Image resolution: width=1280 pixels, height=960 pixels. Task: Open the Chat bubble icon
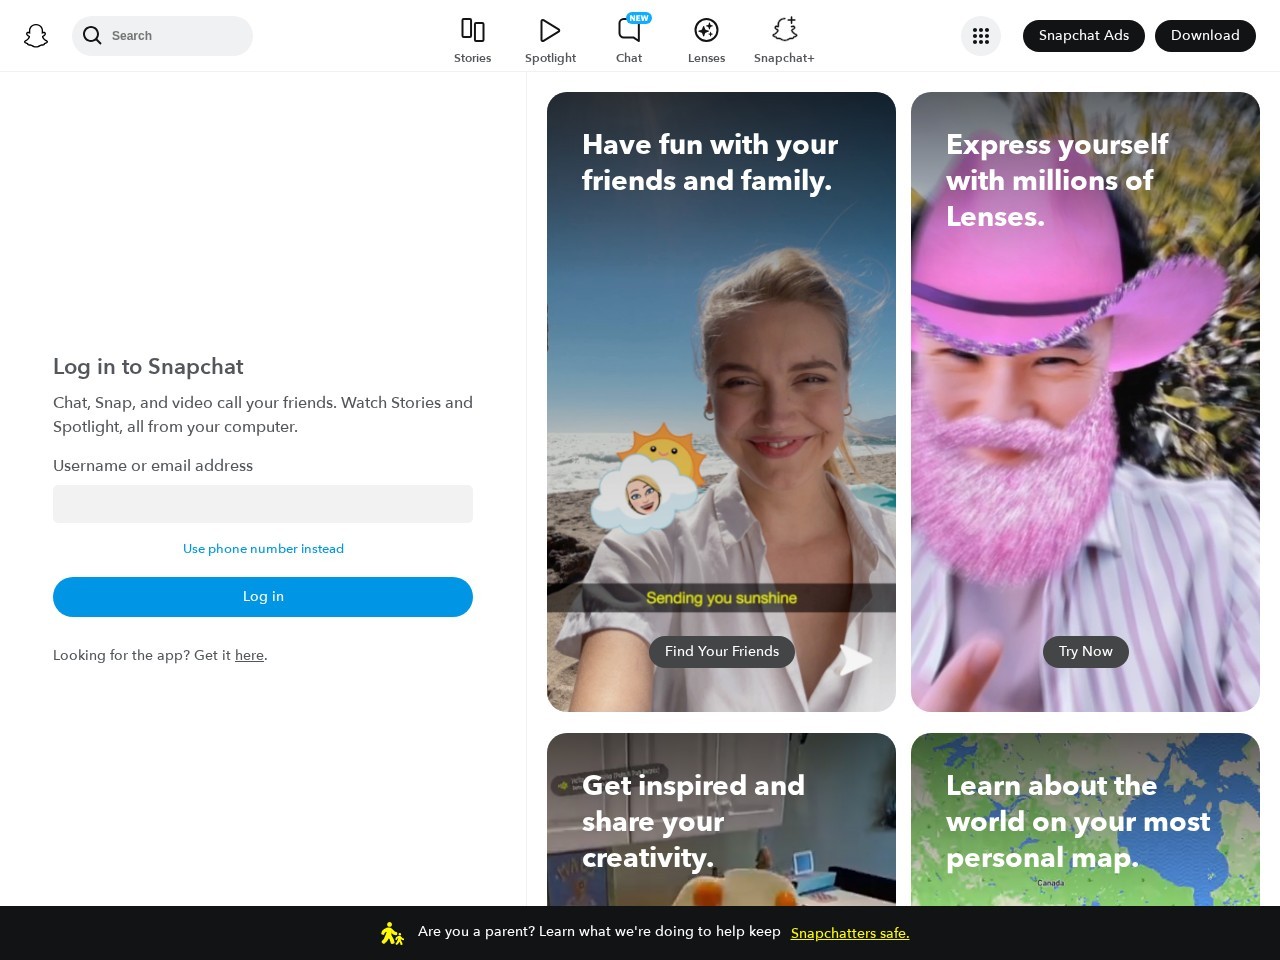pyautogui.click(x=629, y=30)
